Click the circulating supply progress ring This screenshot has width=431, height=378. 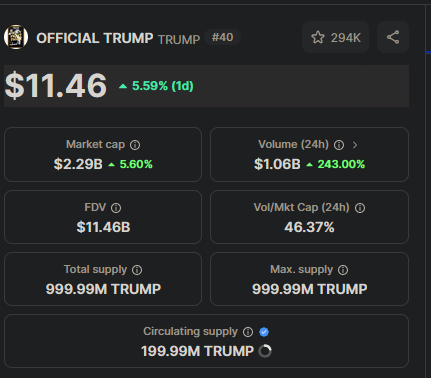point(265,351)
